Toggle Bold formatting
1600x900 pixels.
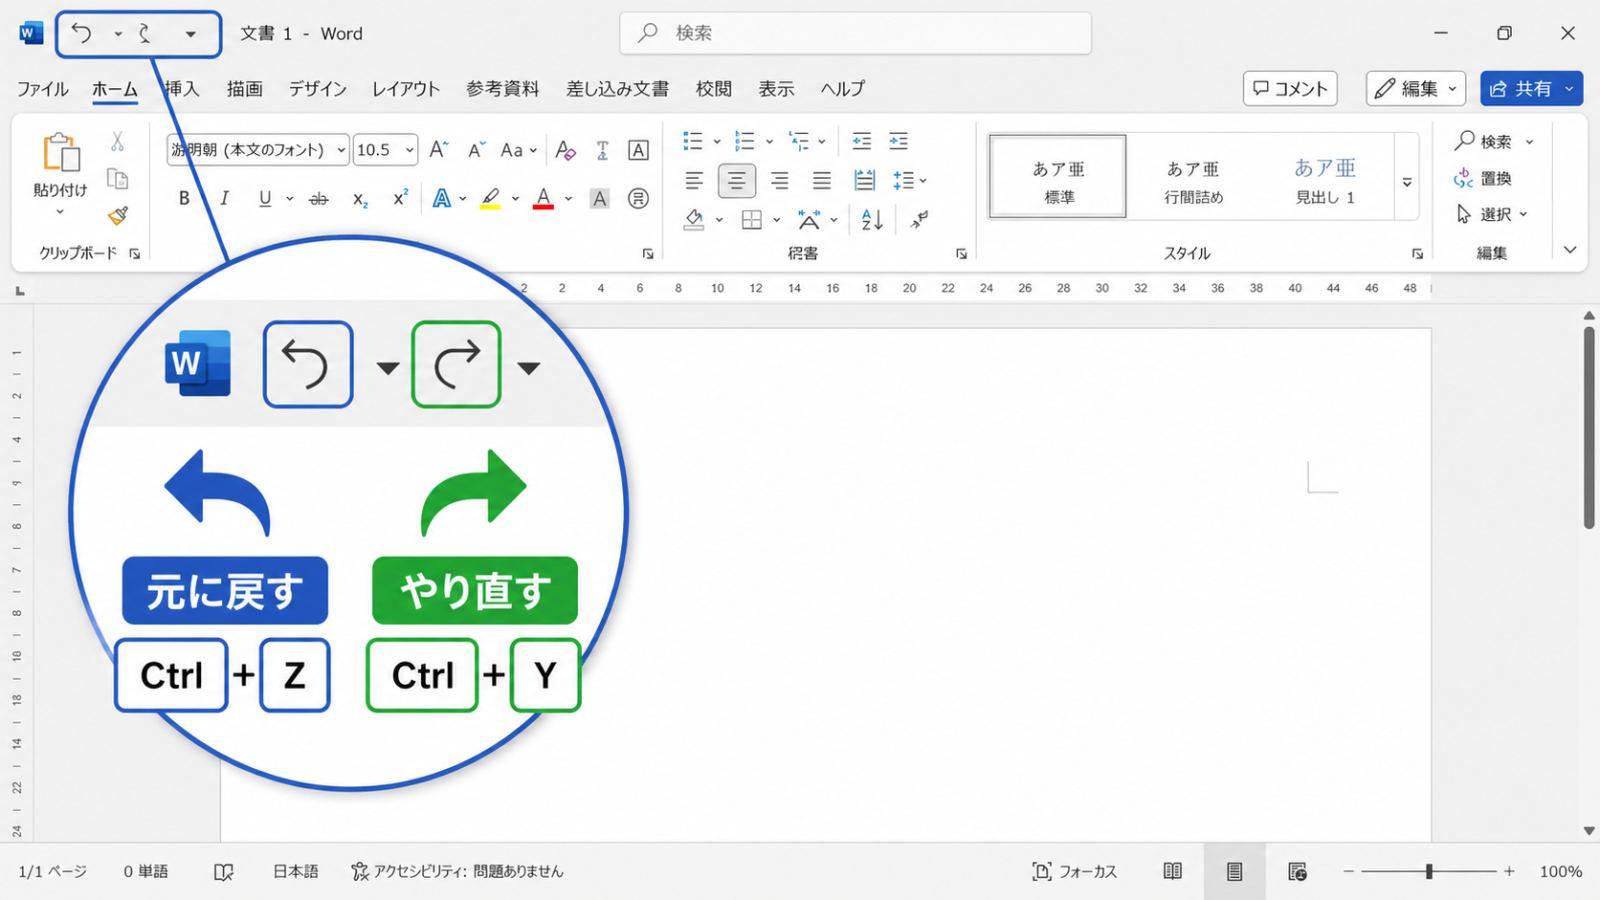pyautogui.click(x=184, y=198)
